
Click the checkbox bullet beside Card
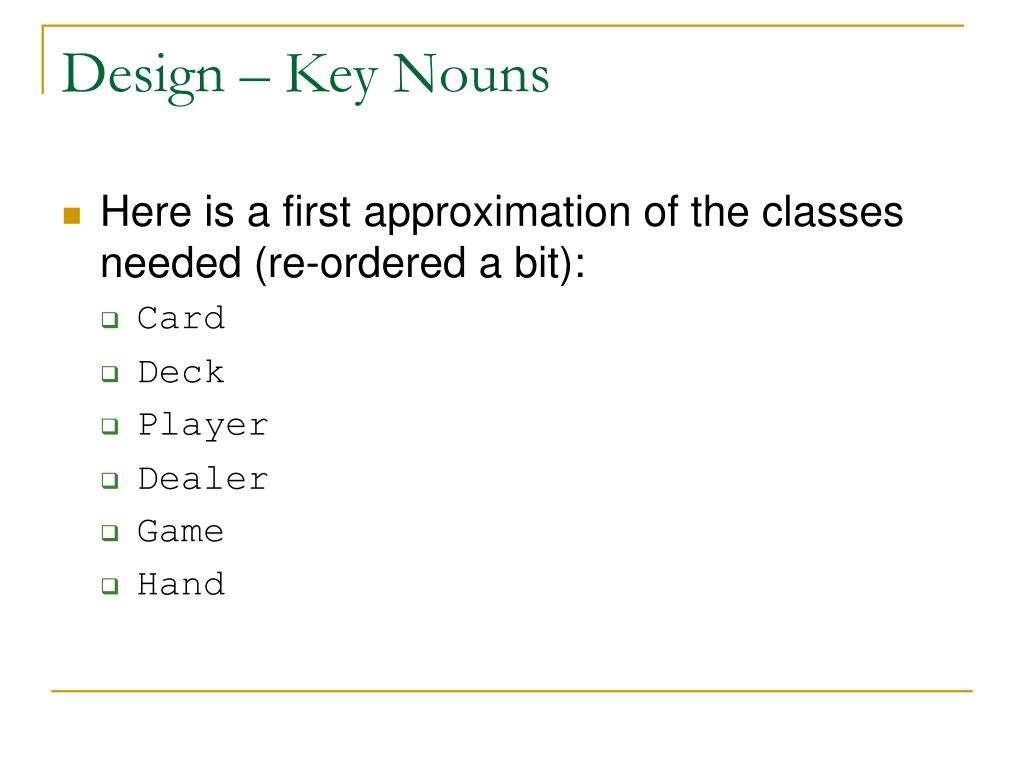(x=110, y=320)
